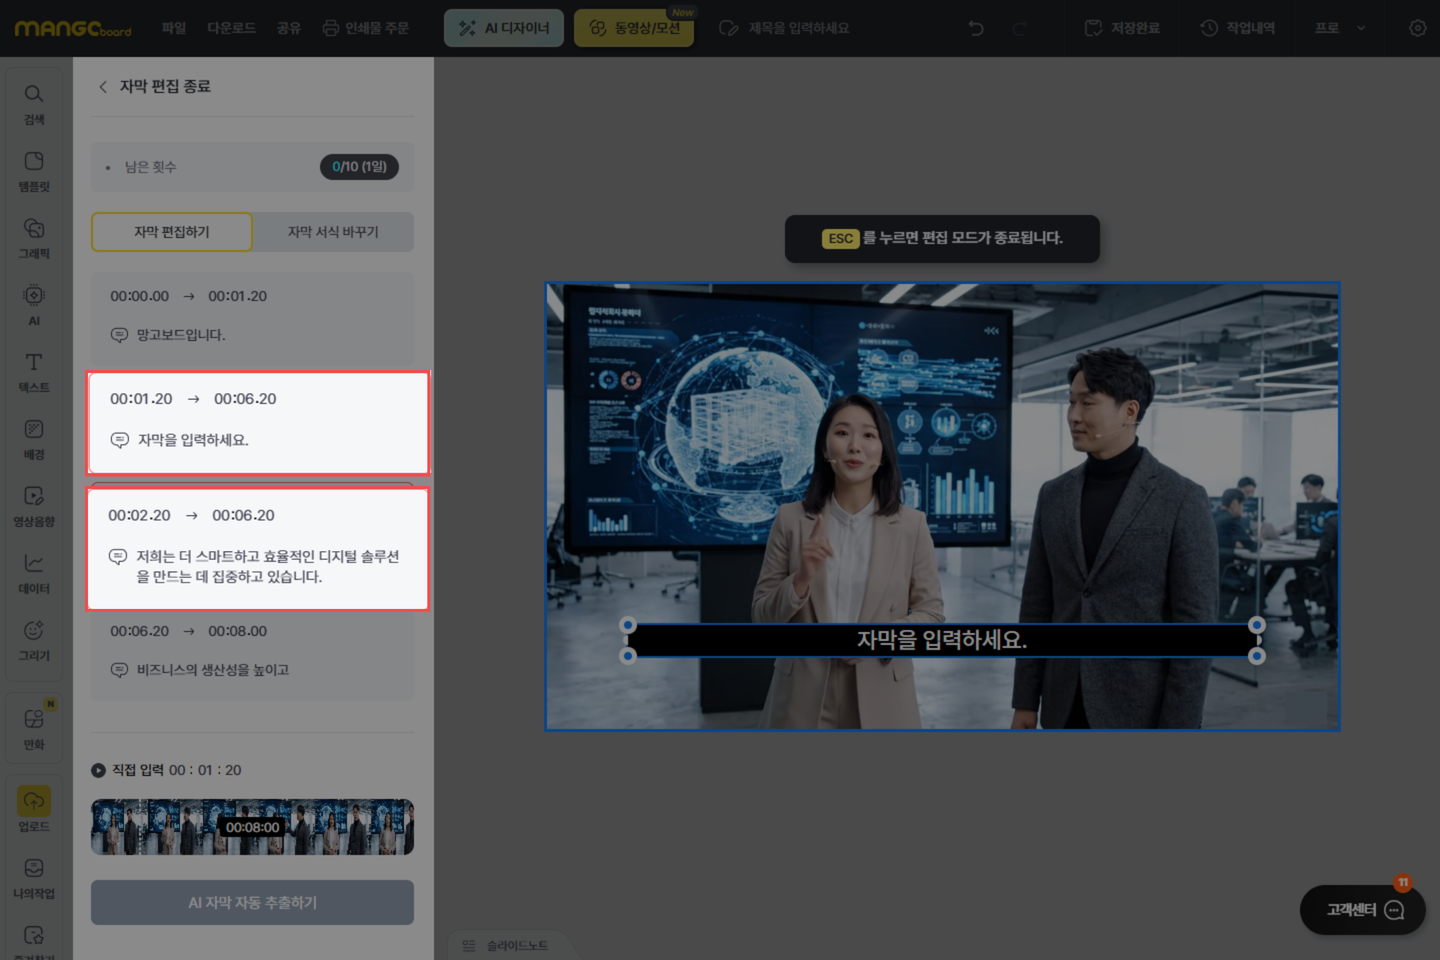The height and width of the screenshot is (960, 1440).
Task: Switch to the 자막 서식 바꾸기 tab
Action: [333, 232]
